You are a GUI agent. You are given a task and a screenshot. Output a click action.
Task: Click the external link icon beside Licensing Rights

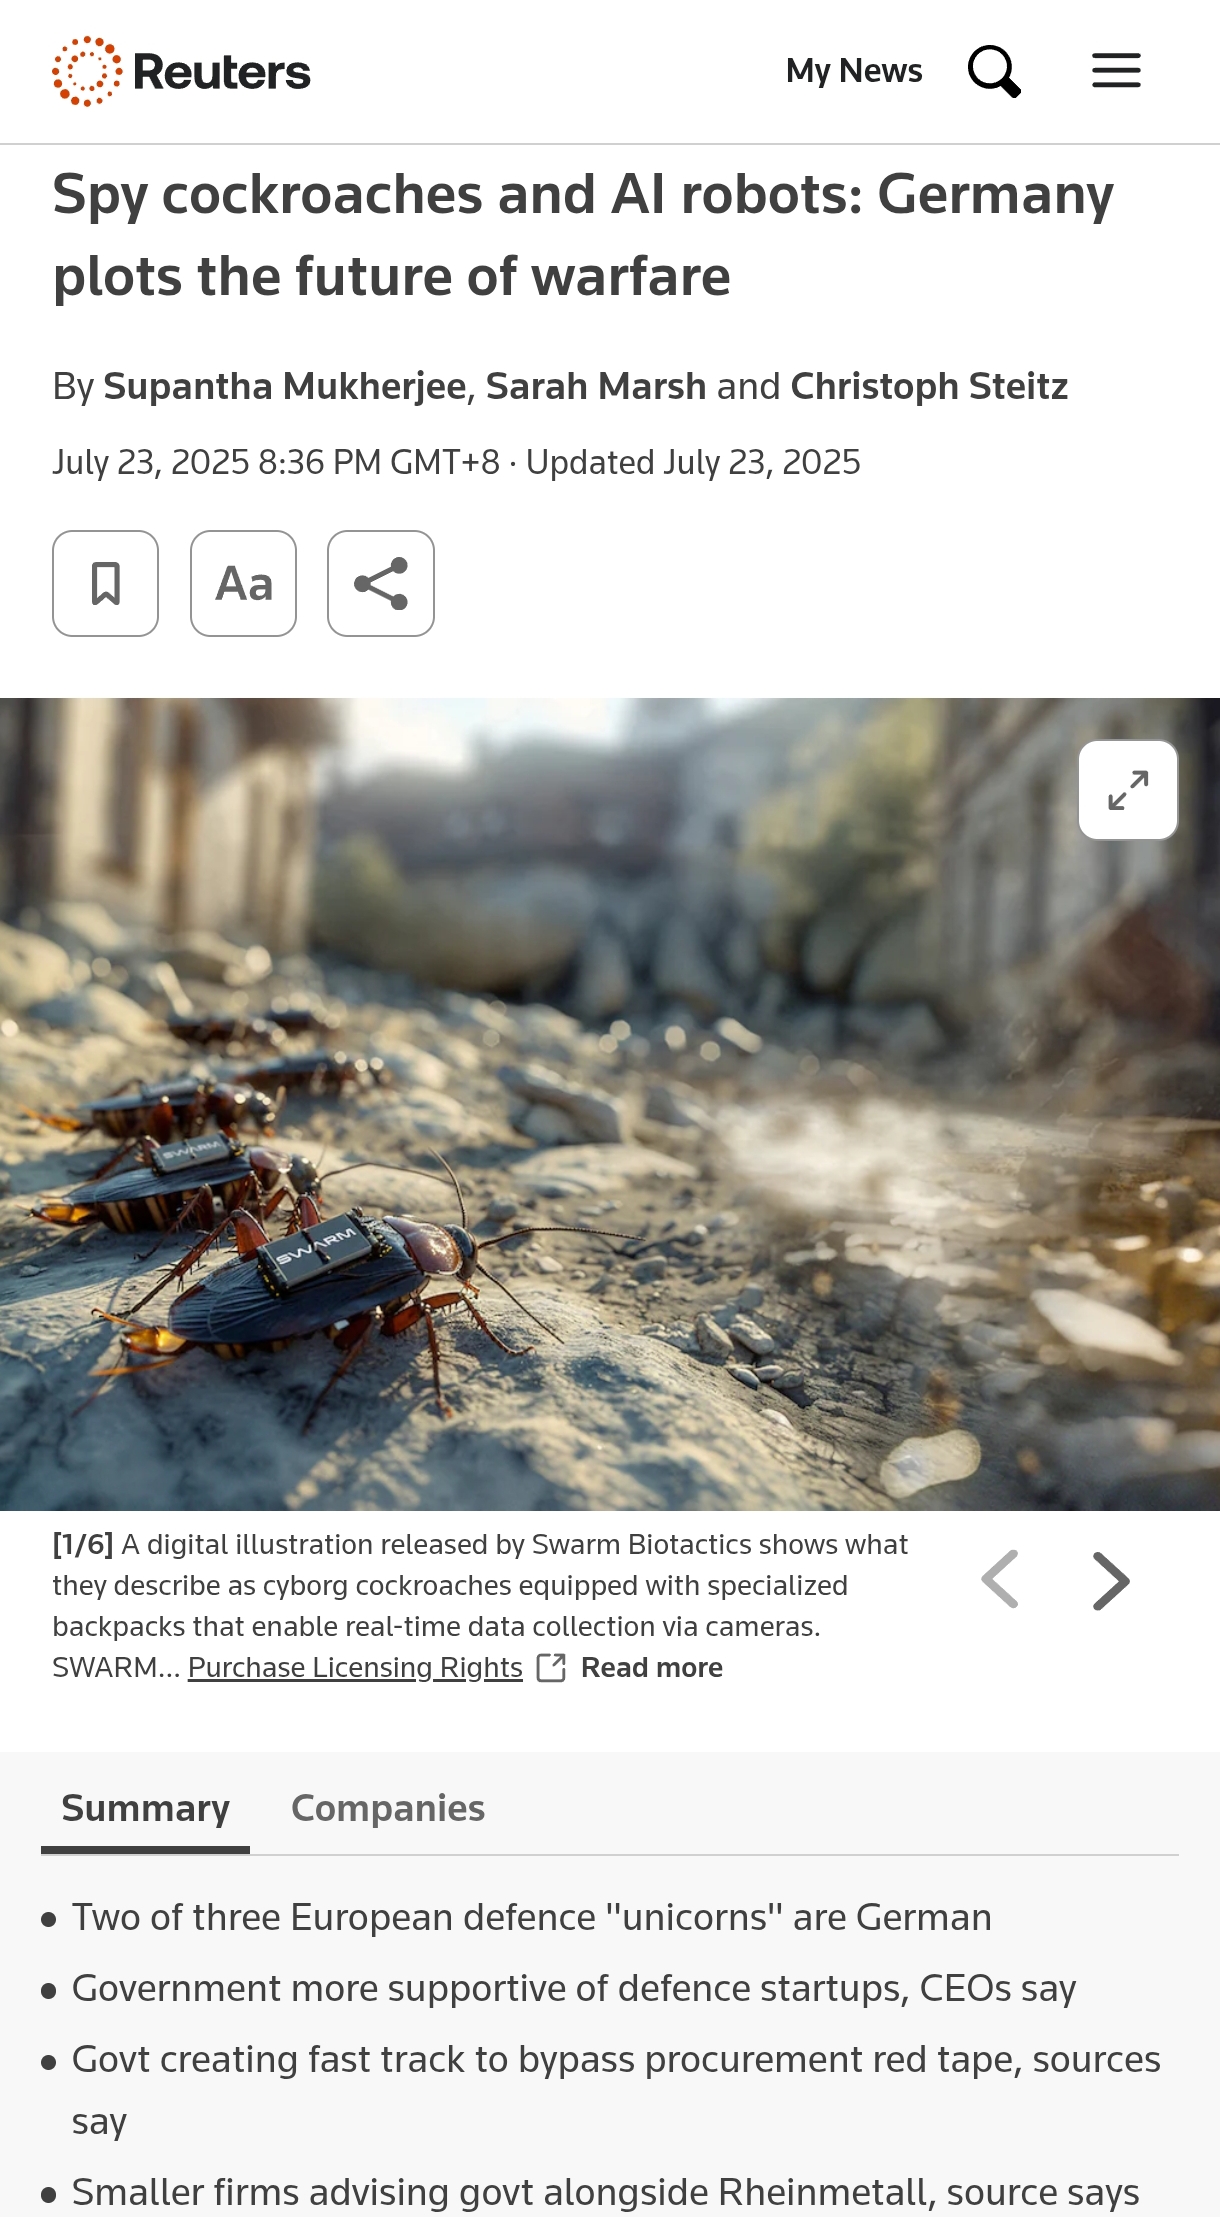coord(552,1668)
